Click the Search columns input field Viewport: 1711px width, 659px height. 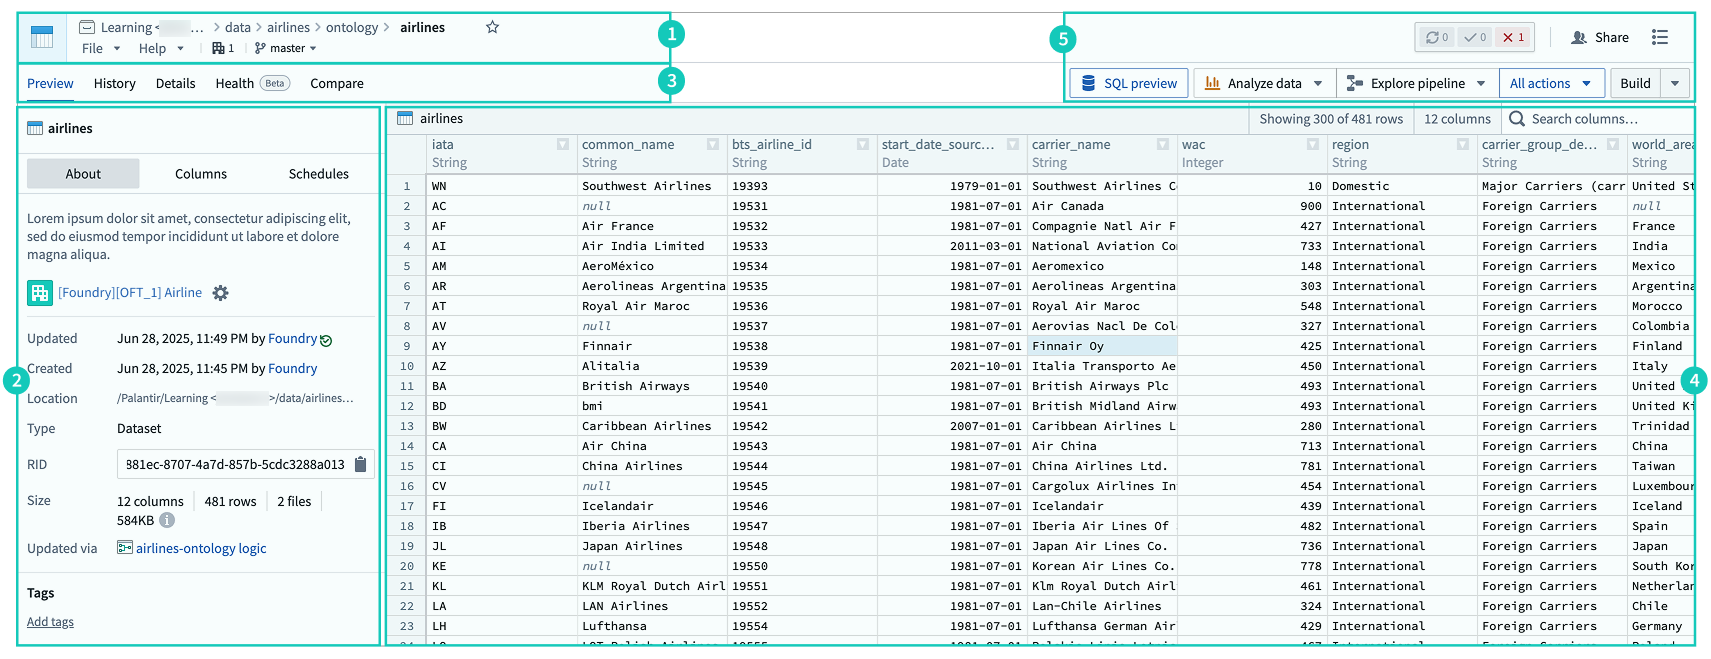click(1596, 119)
